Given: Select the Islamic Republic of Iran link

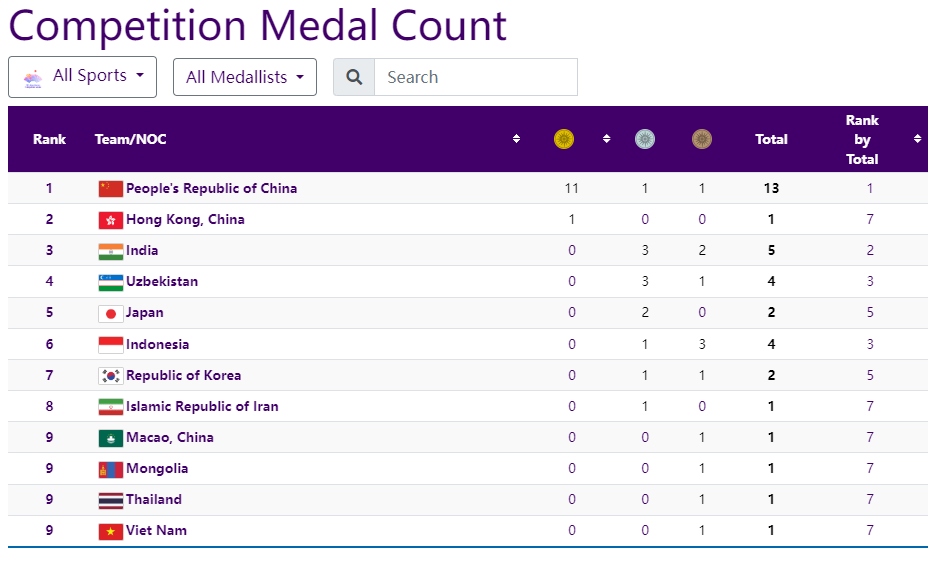Looking at the screenshot, I should pyautogui.click(x=202, y=406).
